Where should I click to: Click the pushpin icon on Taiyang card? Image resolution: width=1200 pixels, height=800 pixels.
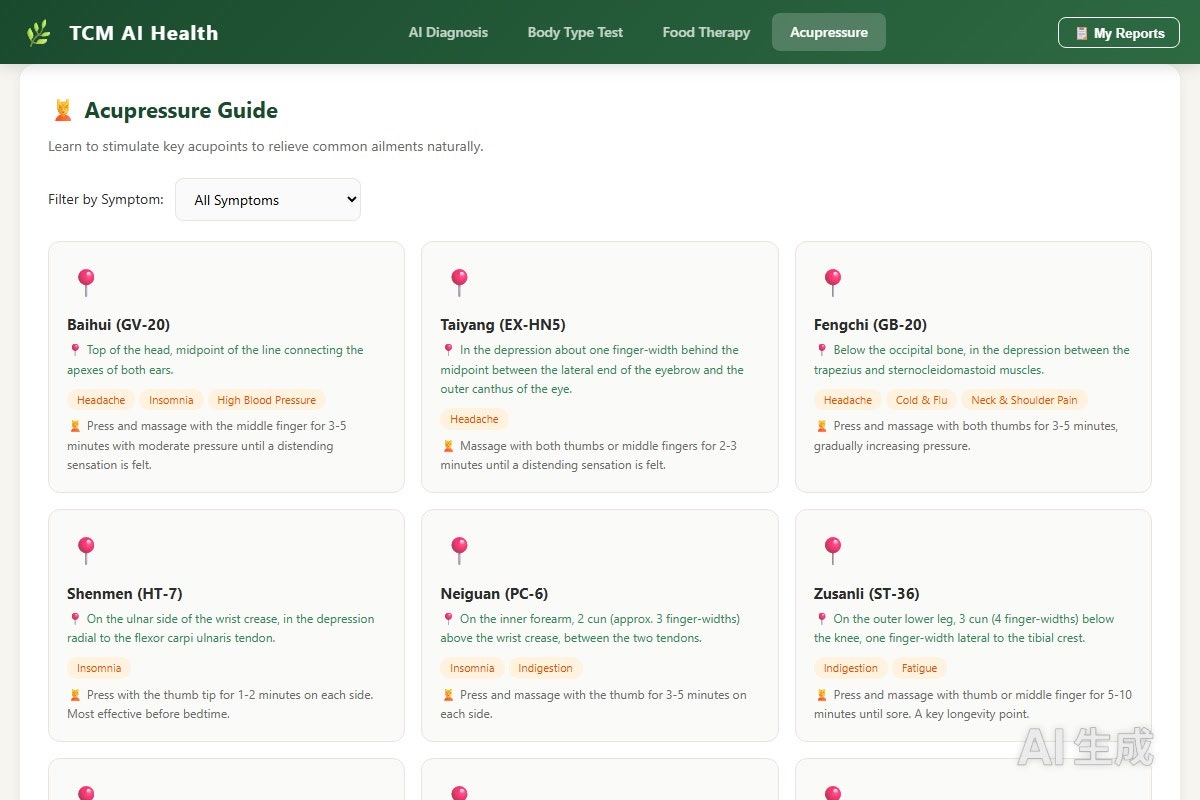click(x=459, y=282)
